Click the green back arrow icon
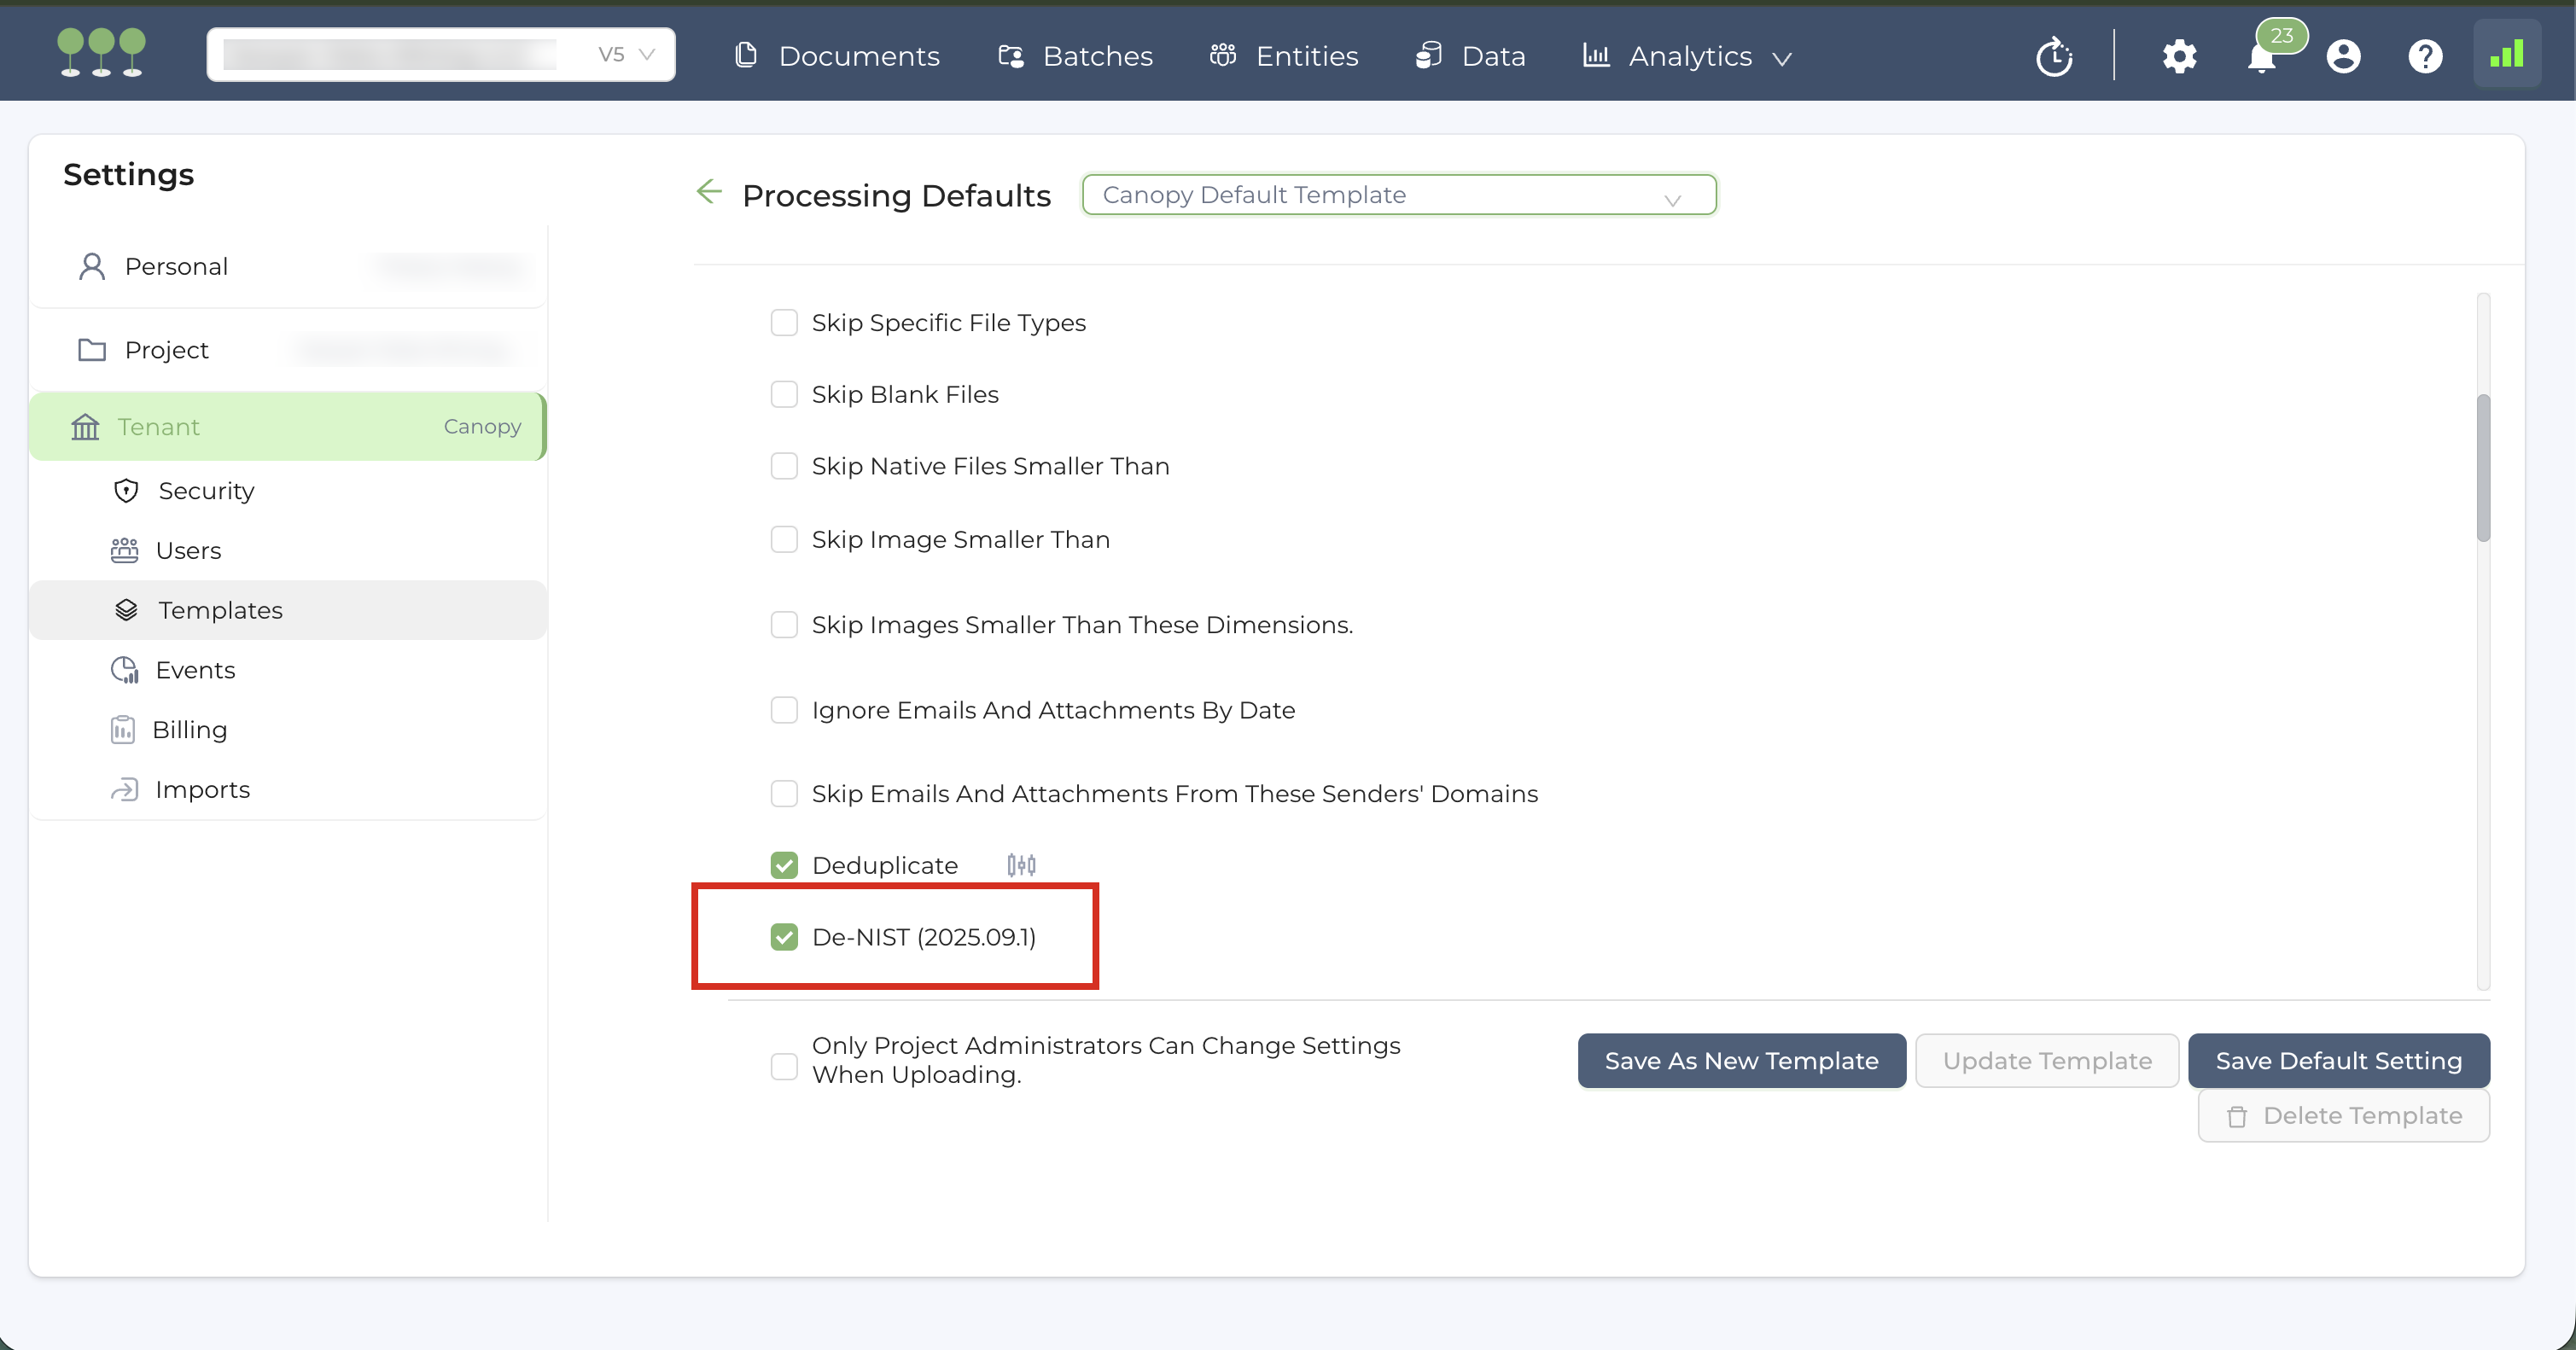The width and height of the screenshot is (2576, 1350). coord(709,192)
